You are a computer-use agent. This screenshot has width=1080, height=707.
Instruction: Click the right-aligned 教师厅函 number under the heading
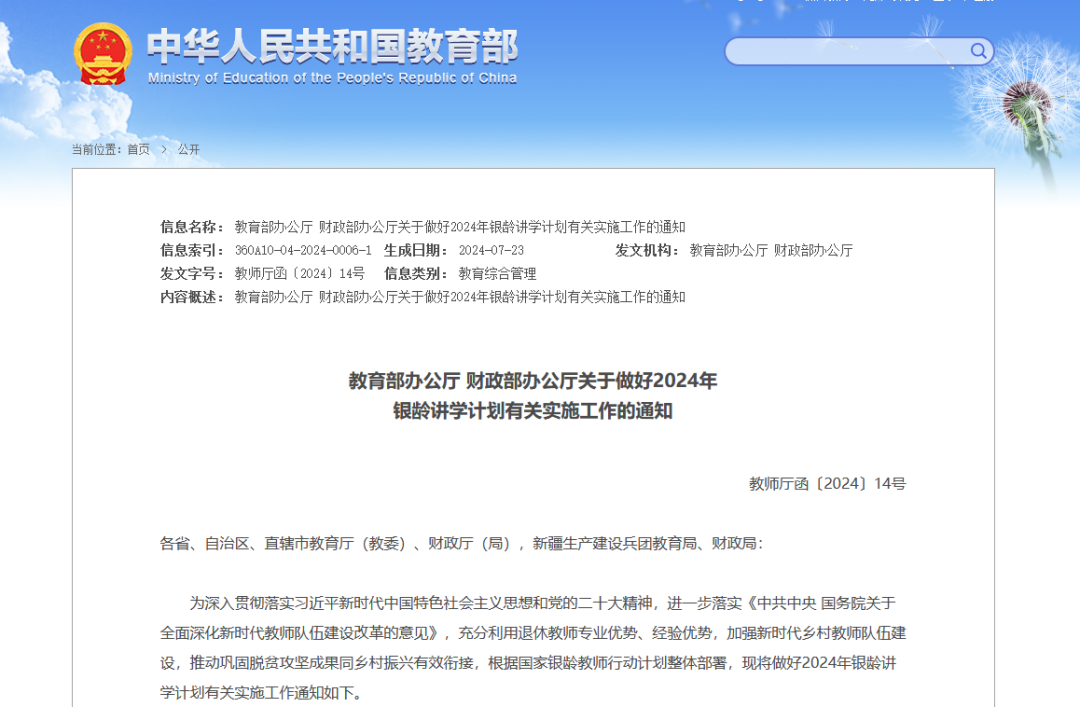tap(827, 484)
